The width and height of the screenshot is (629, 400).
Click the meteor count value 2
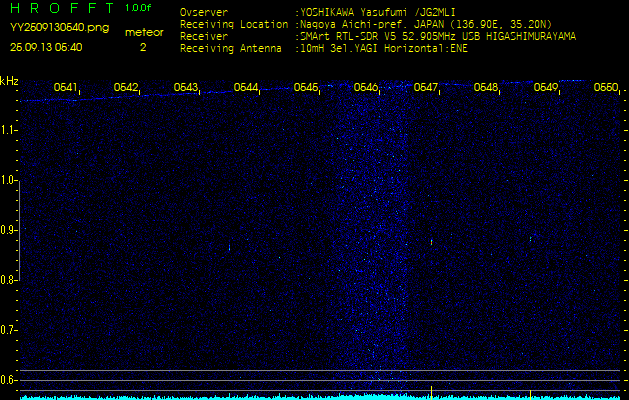pyautogui.click(x=143, y=47)
